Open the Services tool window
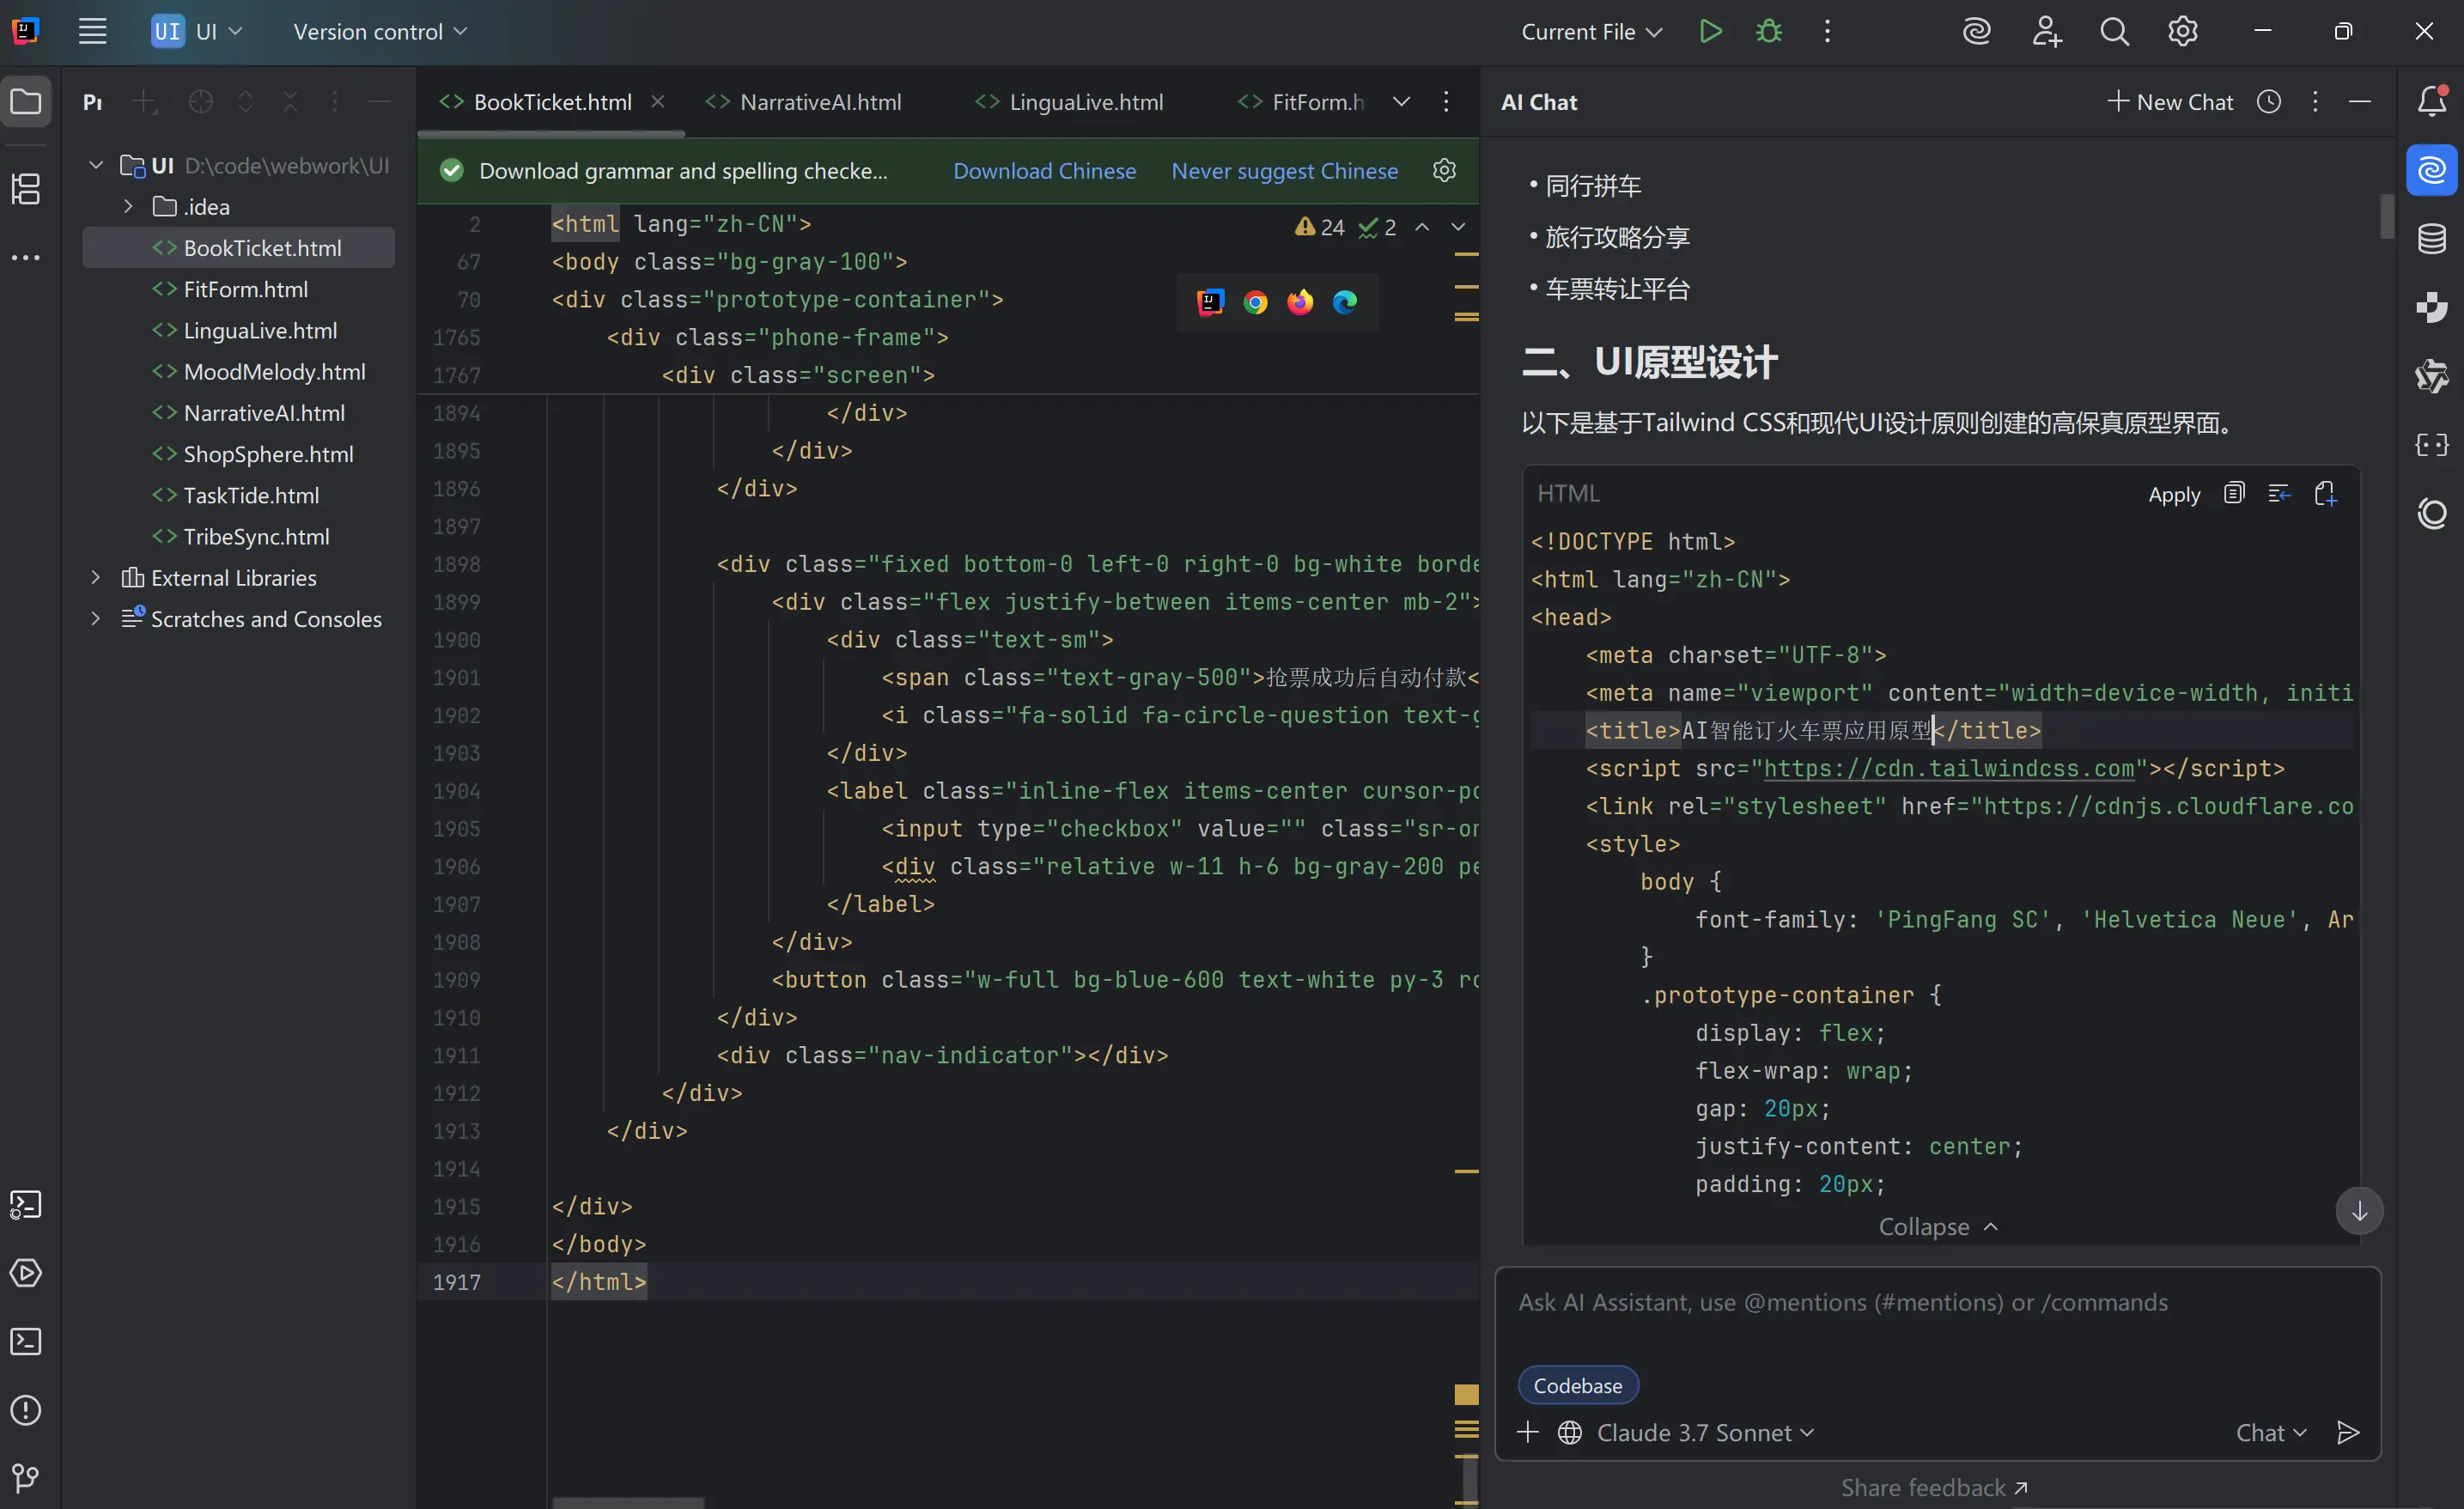The height and width of the screenshot is (1509, 2464). click(x=26, y=1273)
